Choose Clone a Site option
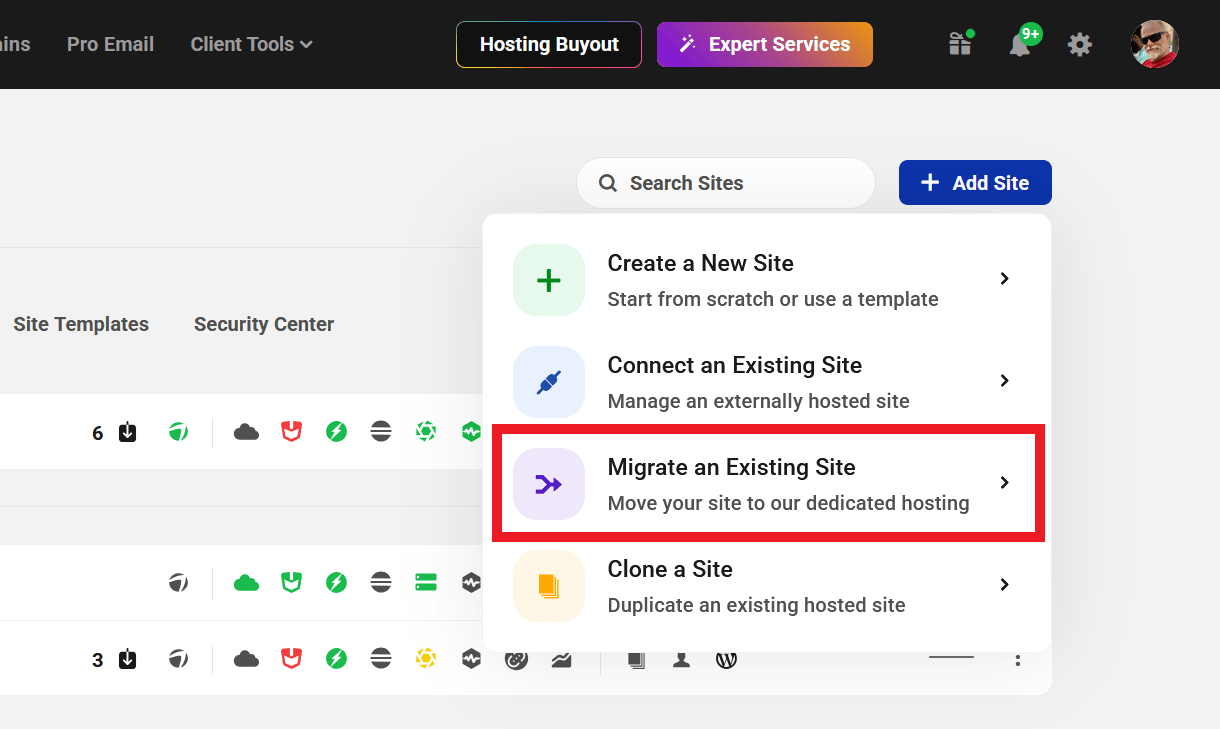The width and height of the screenshot is (1220, 729). (767, 586)
